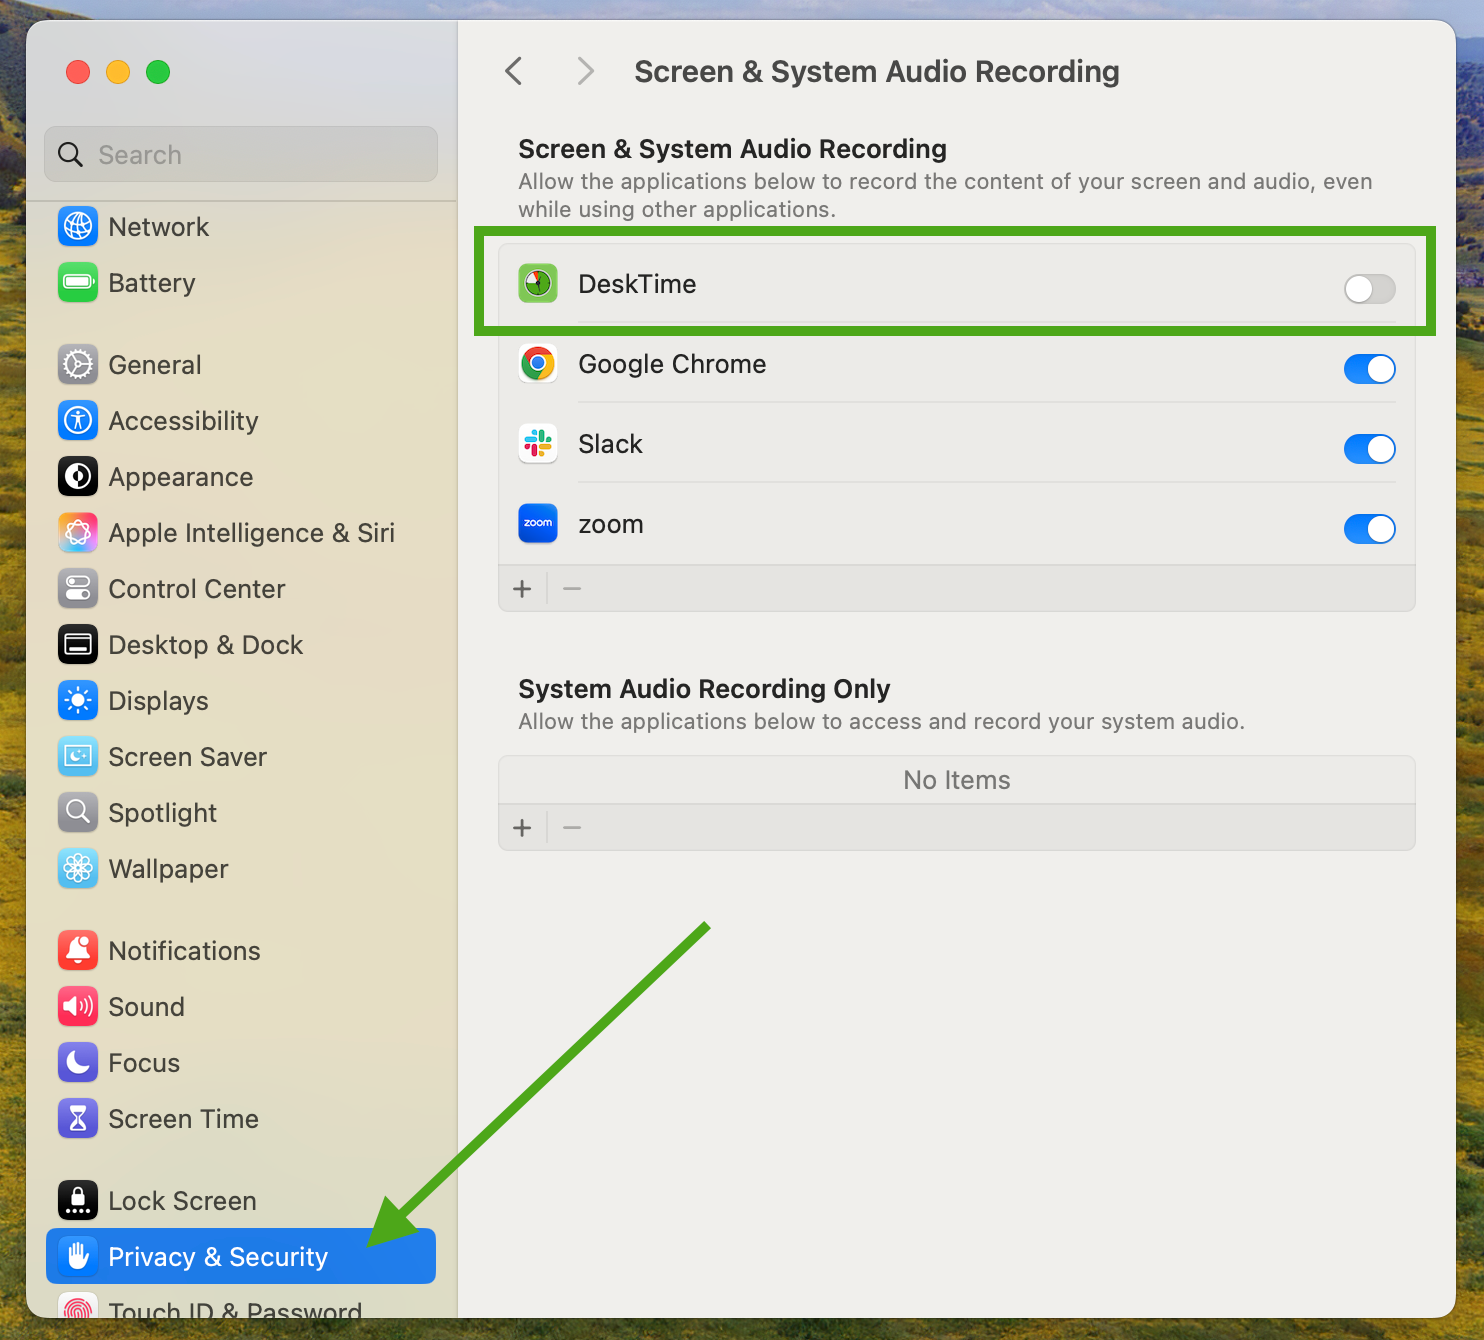
Task: Open Network settings in sidebar
Action: coord(158,227)
